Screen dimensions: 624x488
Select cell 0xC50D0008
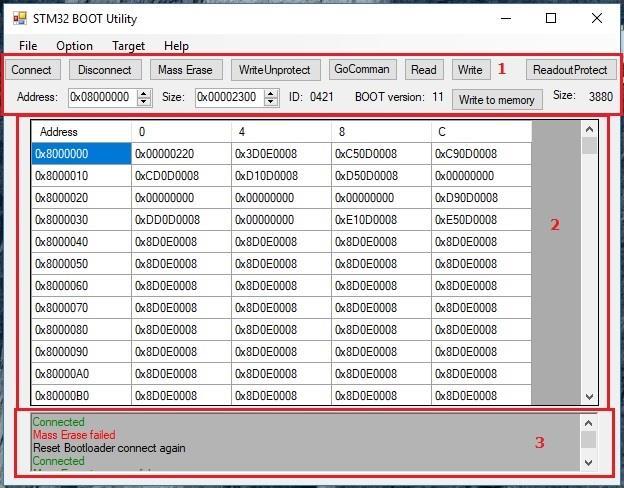pos(382,154)
